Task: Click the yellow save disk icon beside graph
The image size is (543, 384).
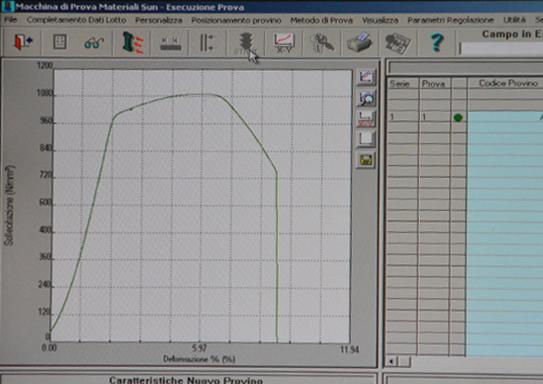Action: click(366, 160)
